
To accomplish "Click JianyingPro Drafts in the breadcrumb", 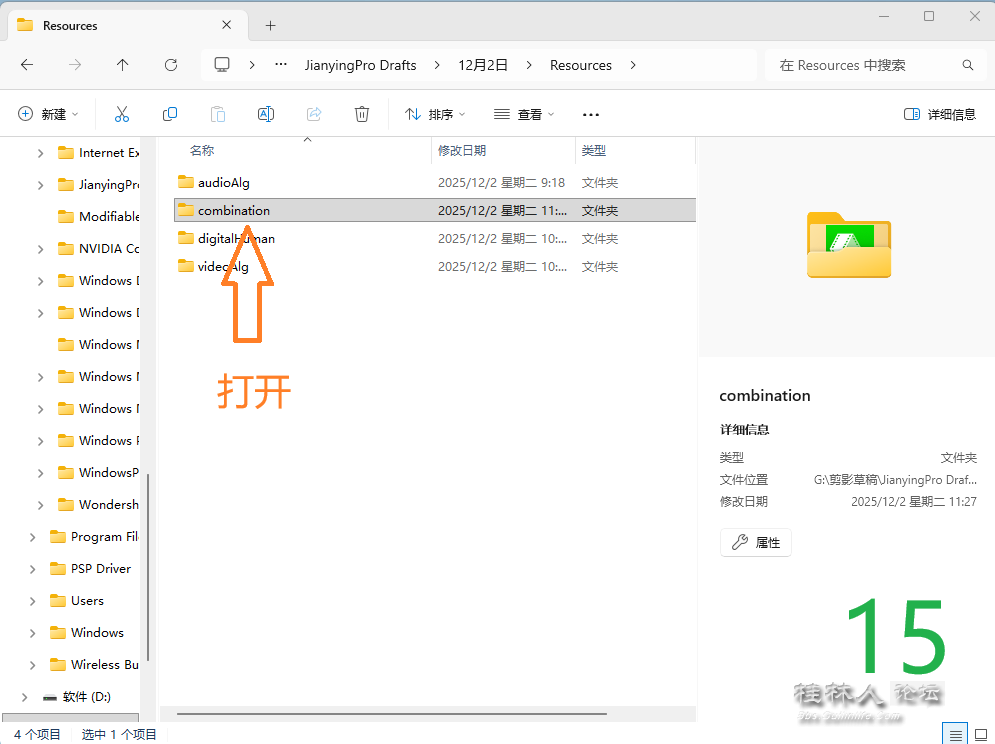I will [x=360, y=65].
